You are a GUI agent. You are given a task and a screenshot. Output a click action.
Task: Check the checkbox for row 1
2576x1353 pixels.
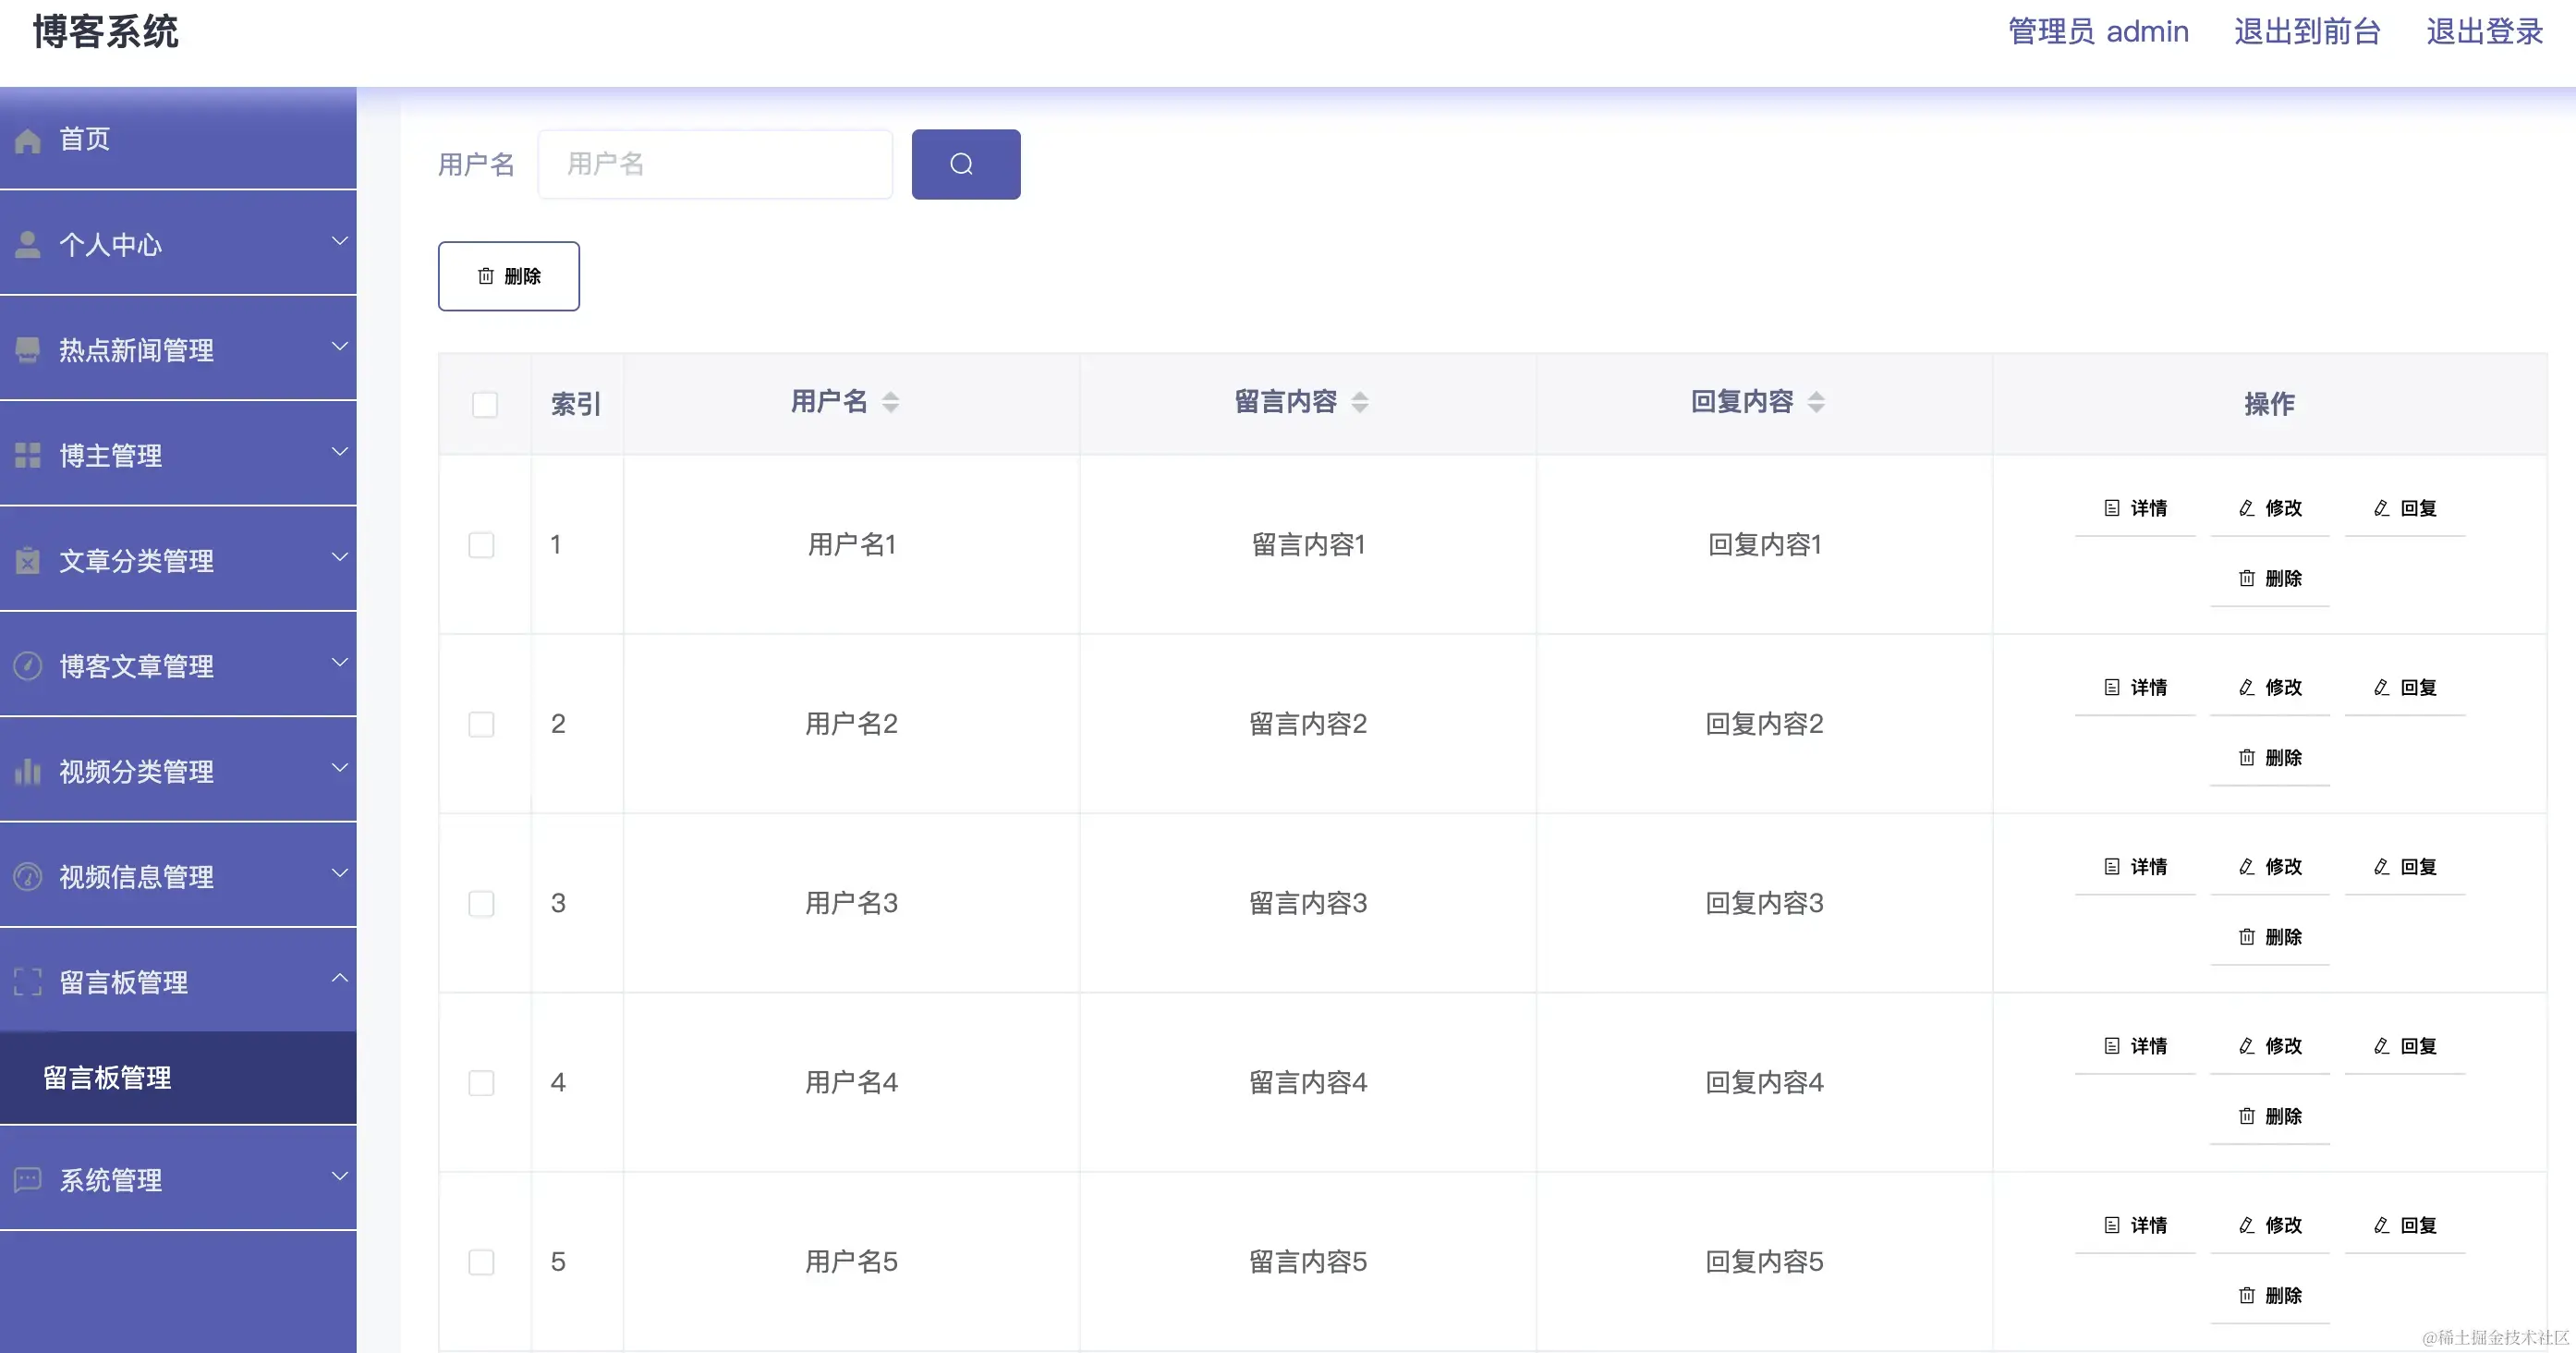(482, 545)
